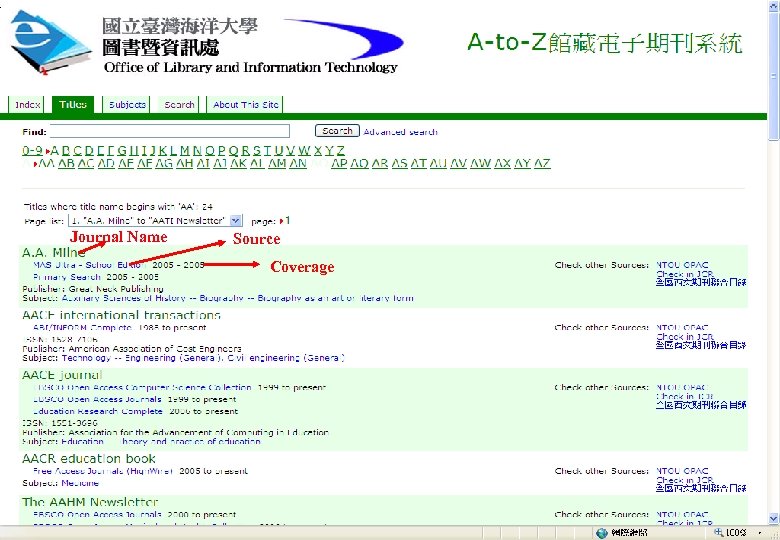
Task: Click the Chinese union catalog link for AACE journal
Action: tap(701, 405)
